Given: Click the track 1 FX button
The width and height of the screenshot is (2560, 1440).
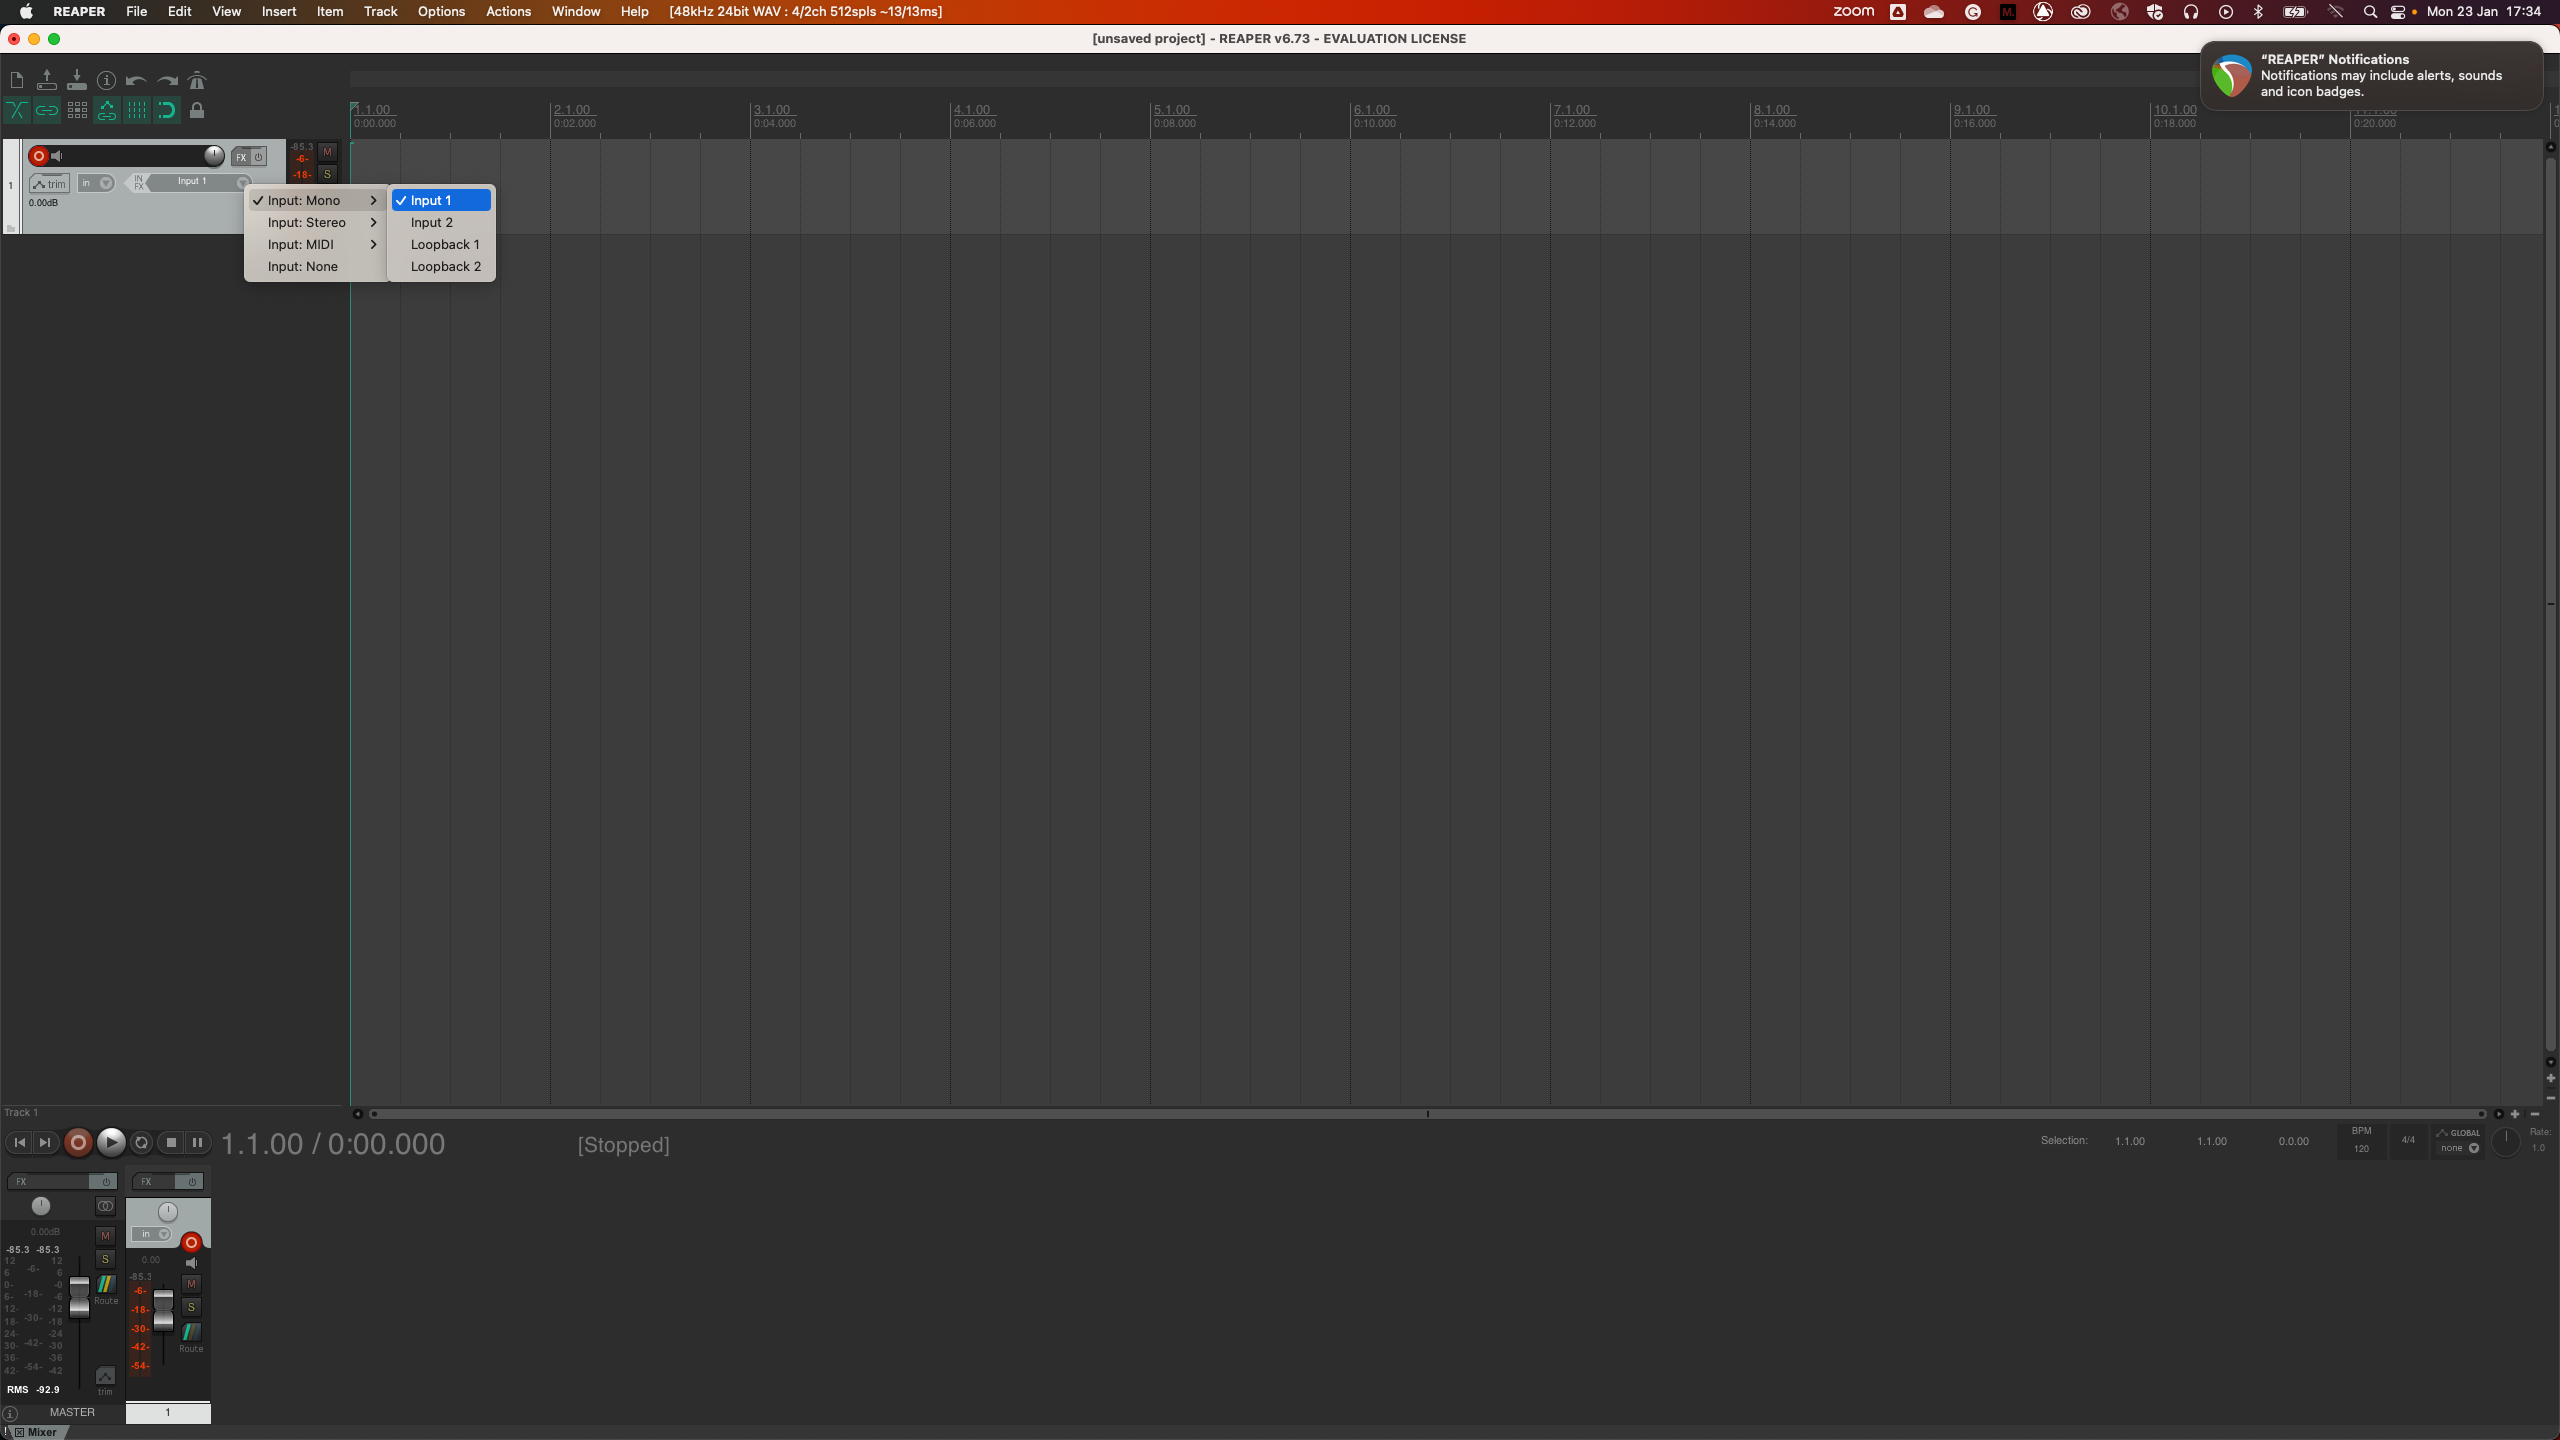Looking at the screenshot, I should pos(241,157).
